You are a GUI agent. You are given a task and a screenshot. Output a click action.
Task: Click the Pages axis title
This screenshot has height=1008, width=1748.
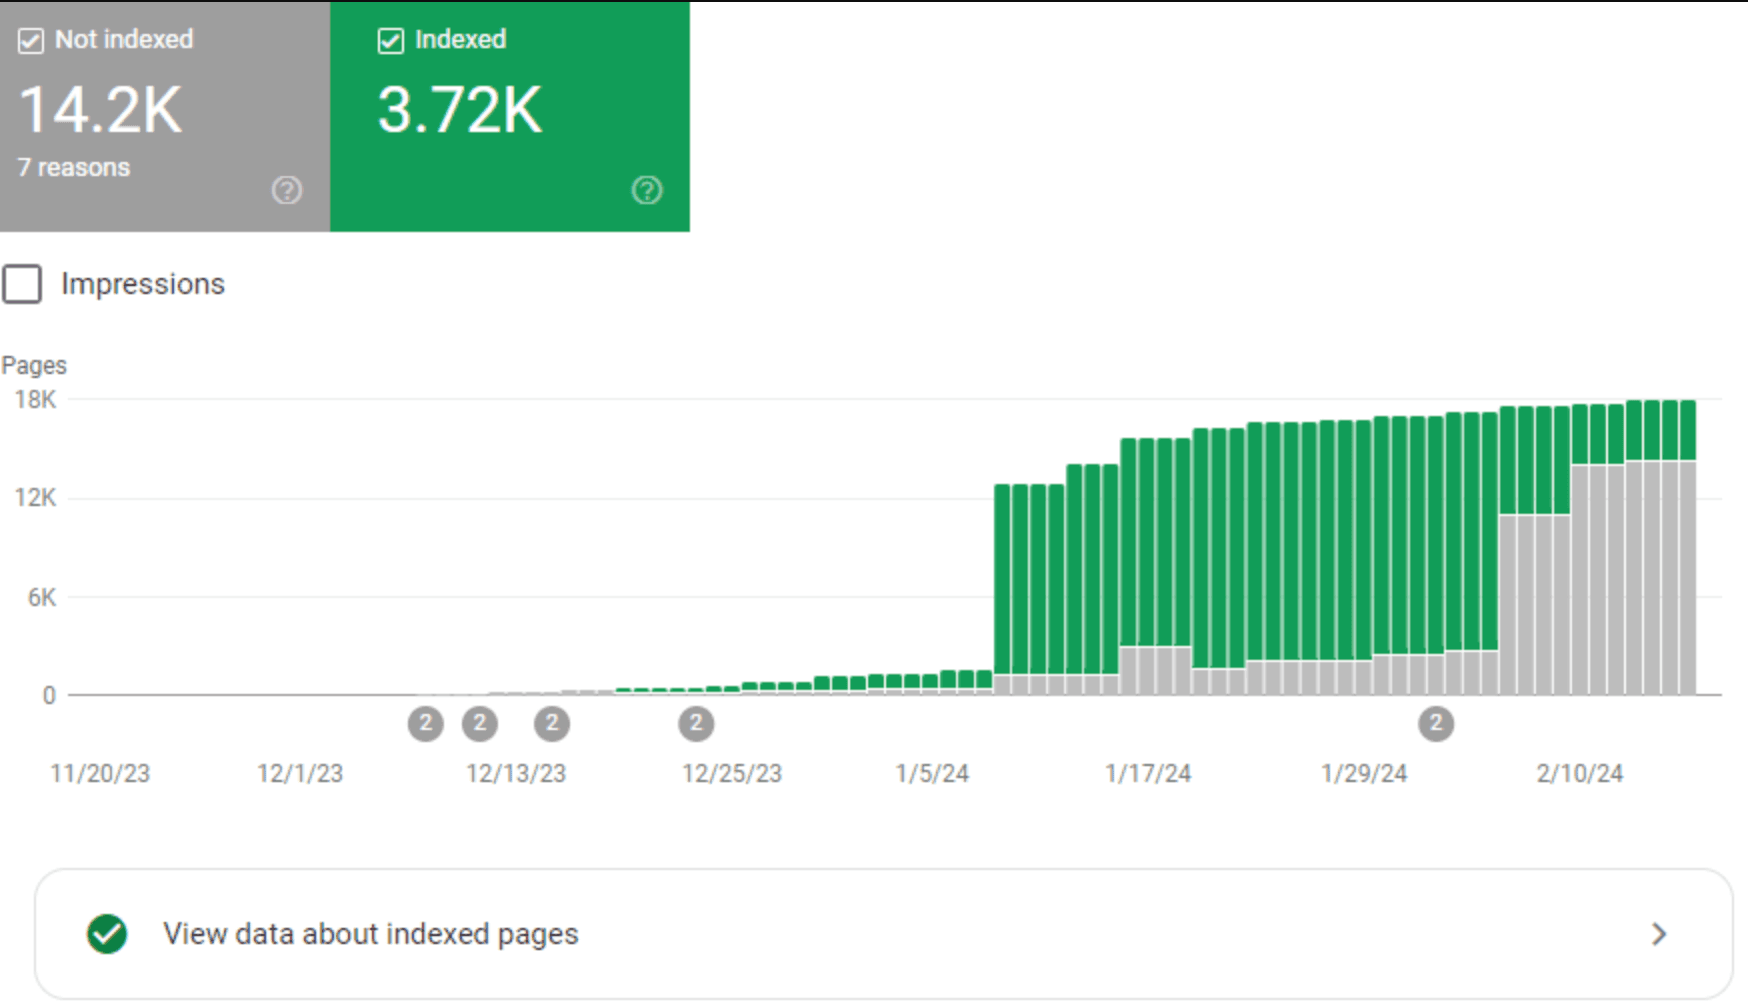point(34,365)
